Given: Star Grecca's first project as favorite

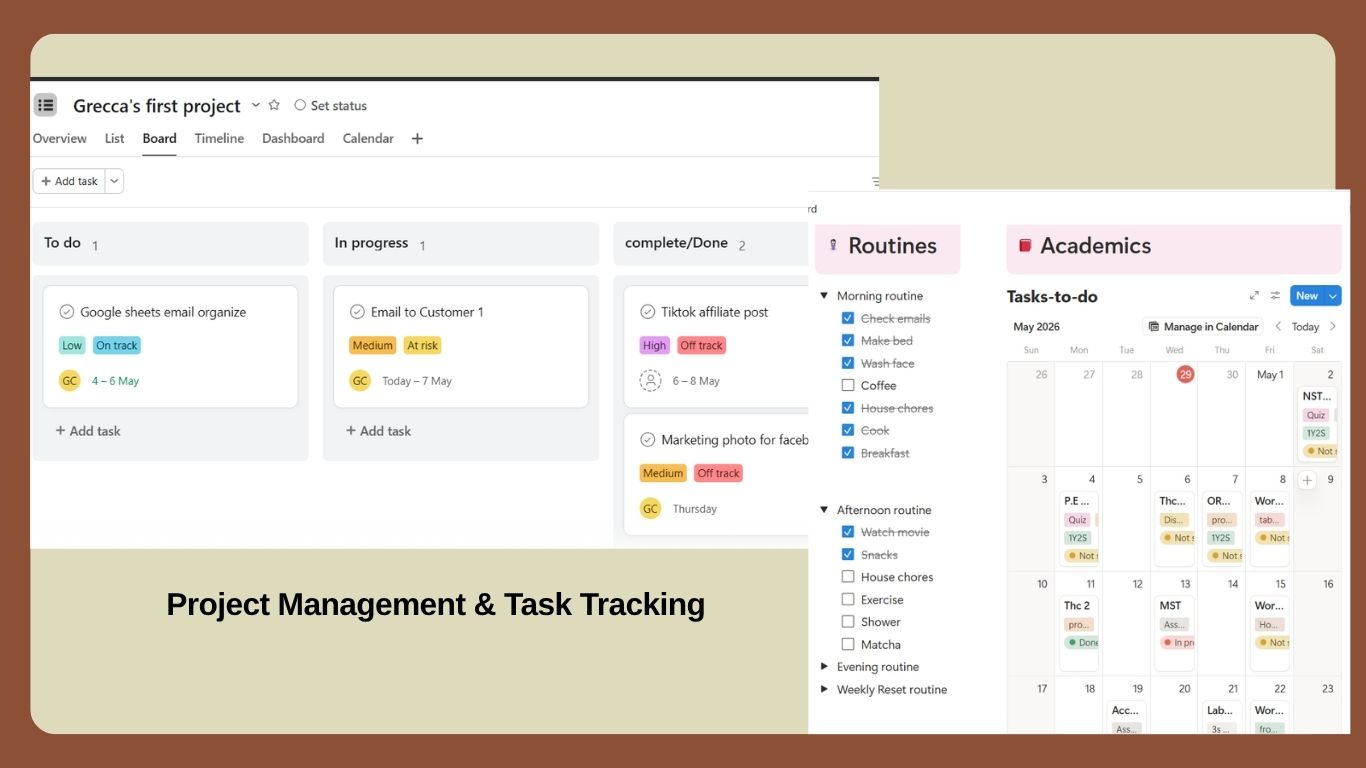Looking at the screenshot, I should point(274,105).
